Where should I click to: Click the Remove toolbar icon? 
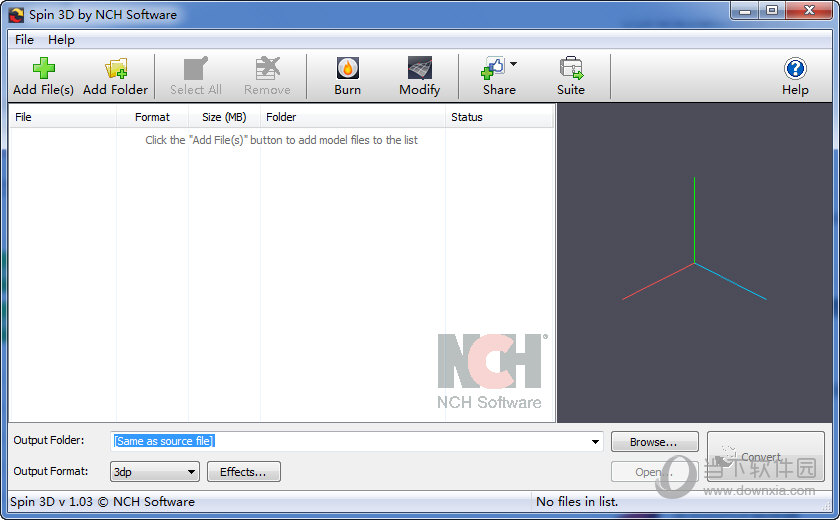267,69
